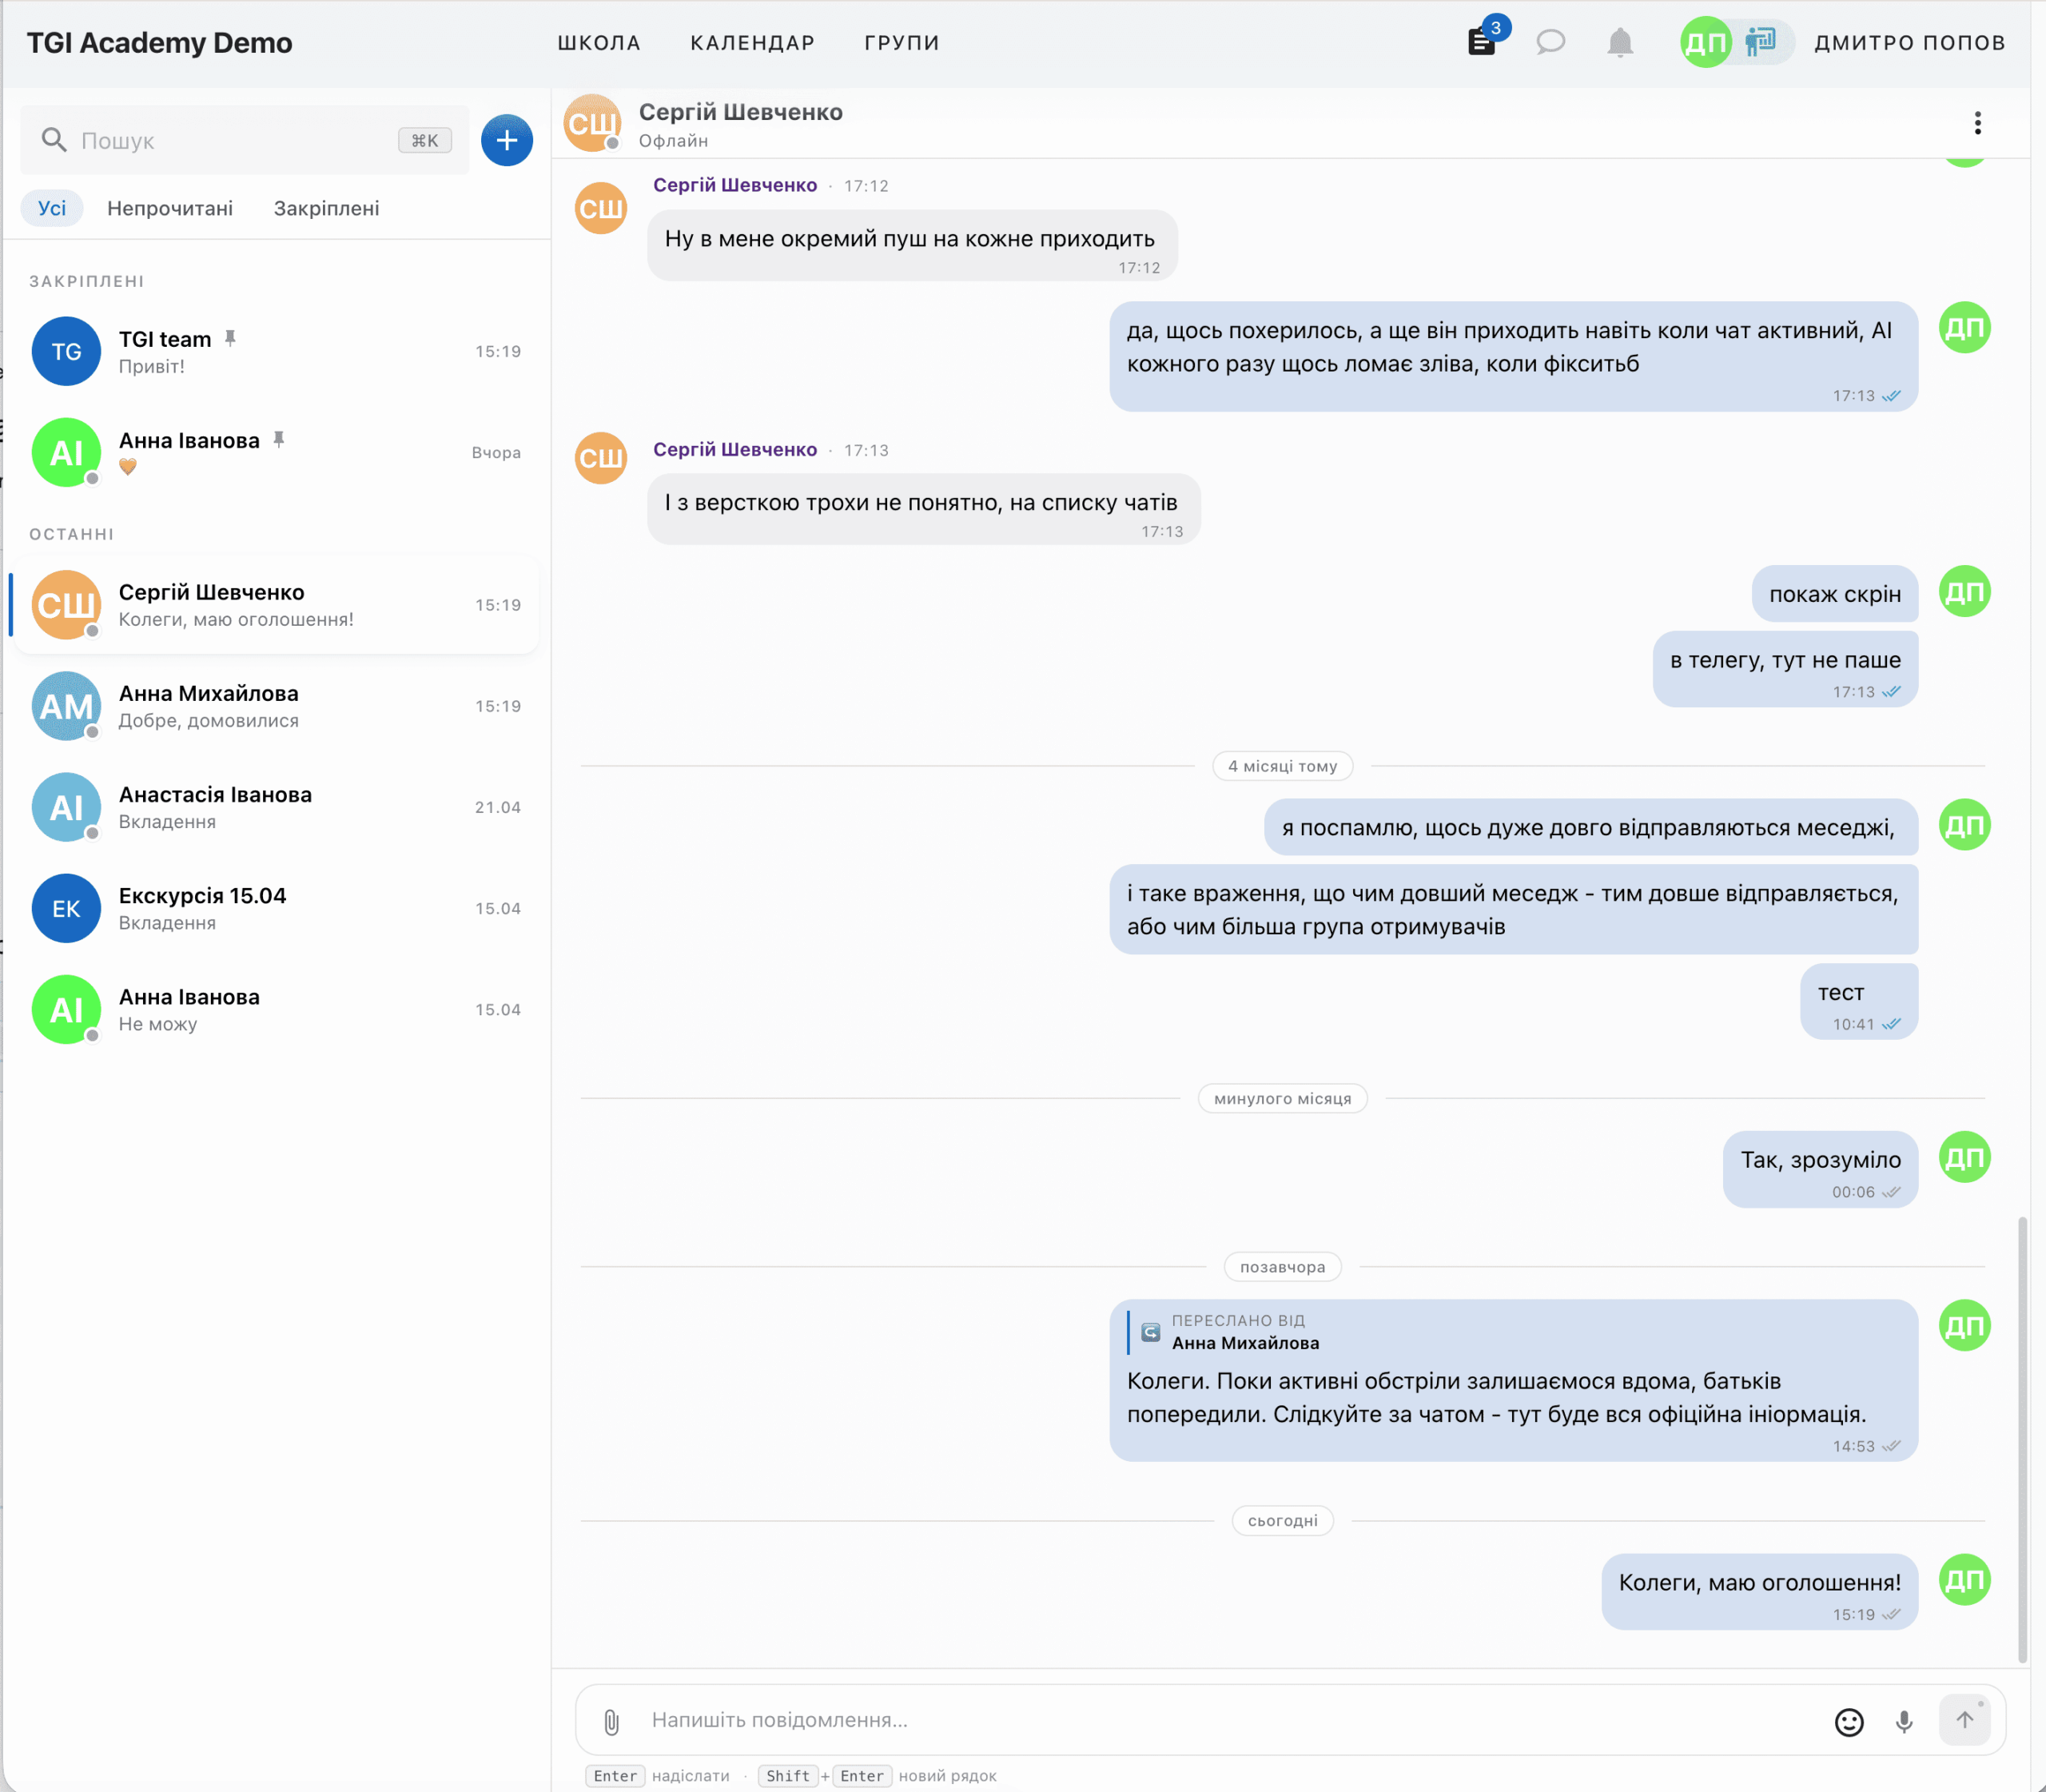
Task: Open the TGI team pinned chat
Action: [276, 351]
